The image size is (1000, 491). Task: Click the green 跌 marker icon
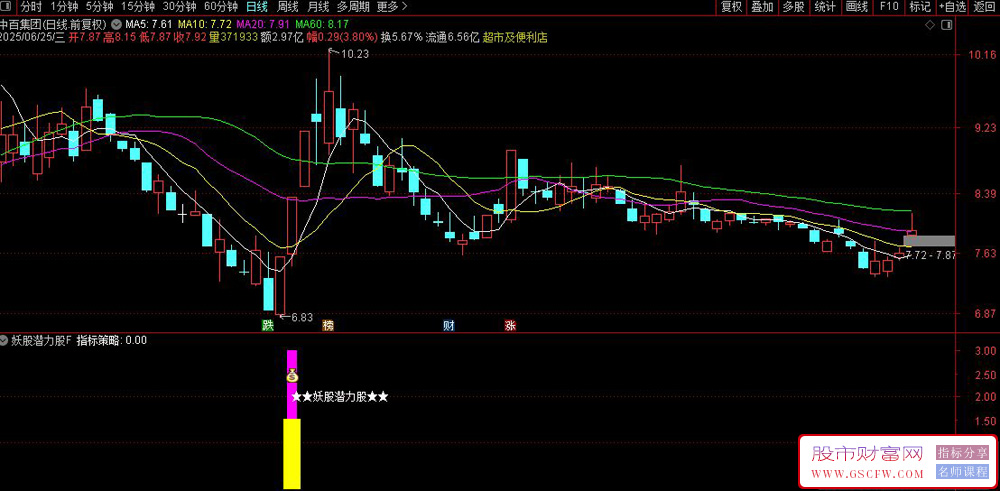pyautogui.click(x=268, y=326)
